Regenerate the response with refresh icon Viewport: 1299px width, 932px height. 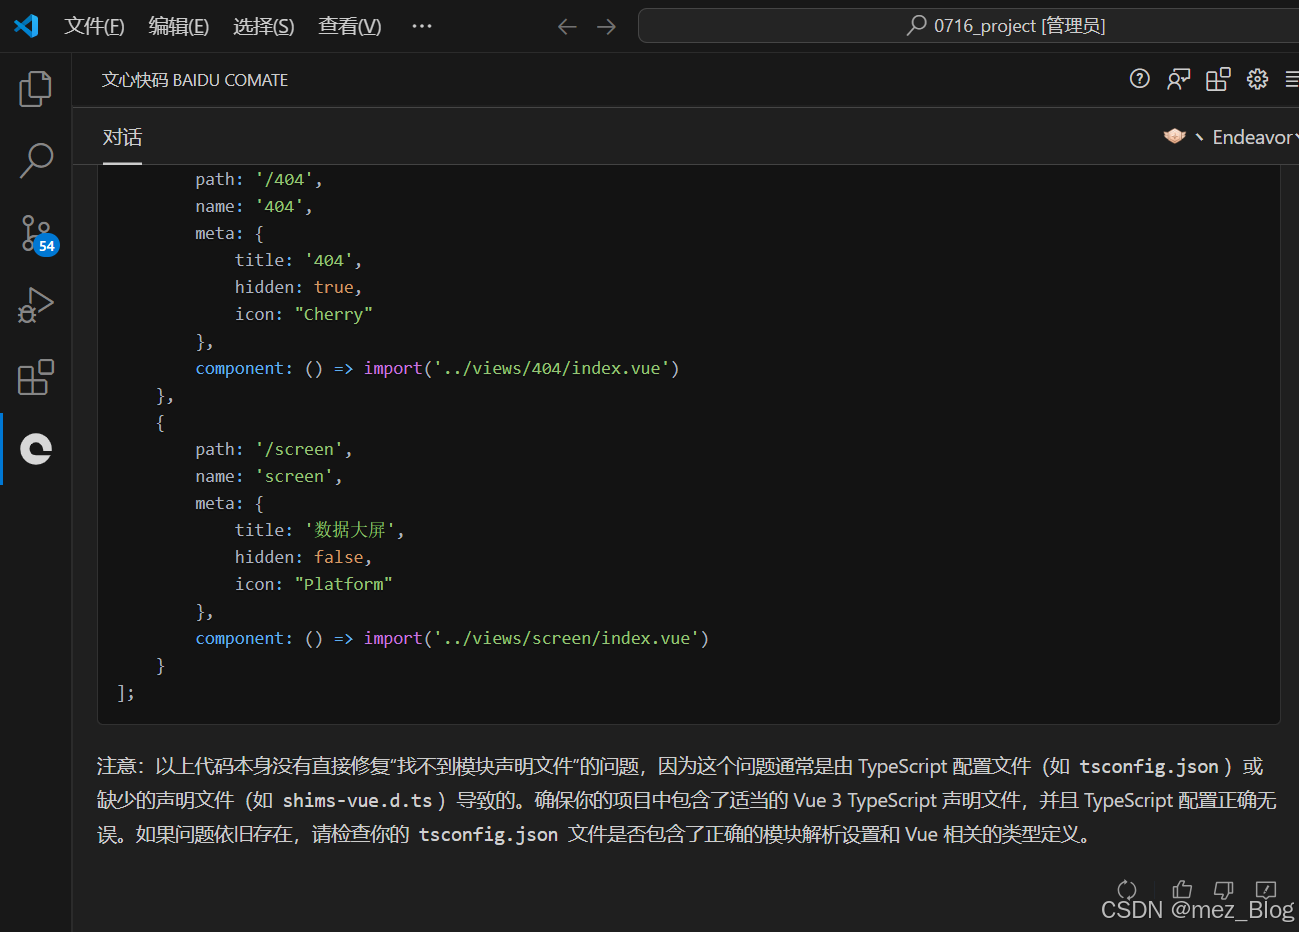1127,890
